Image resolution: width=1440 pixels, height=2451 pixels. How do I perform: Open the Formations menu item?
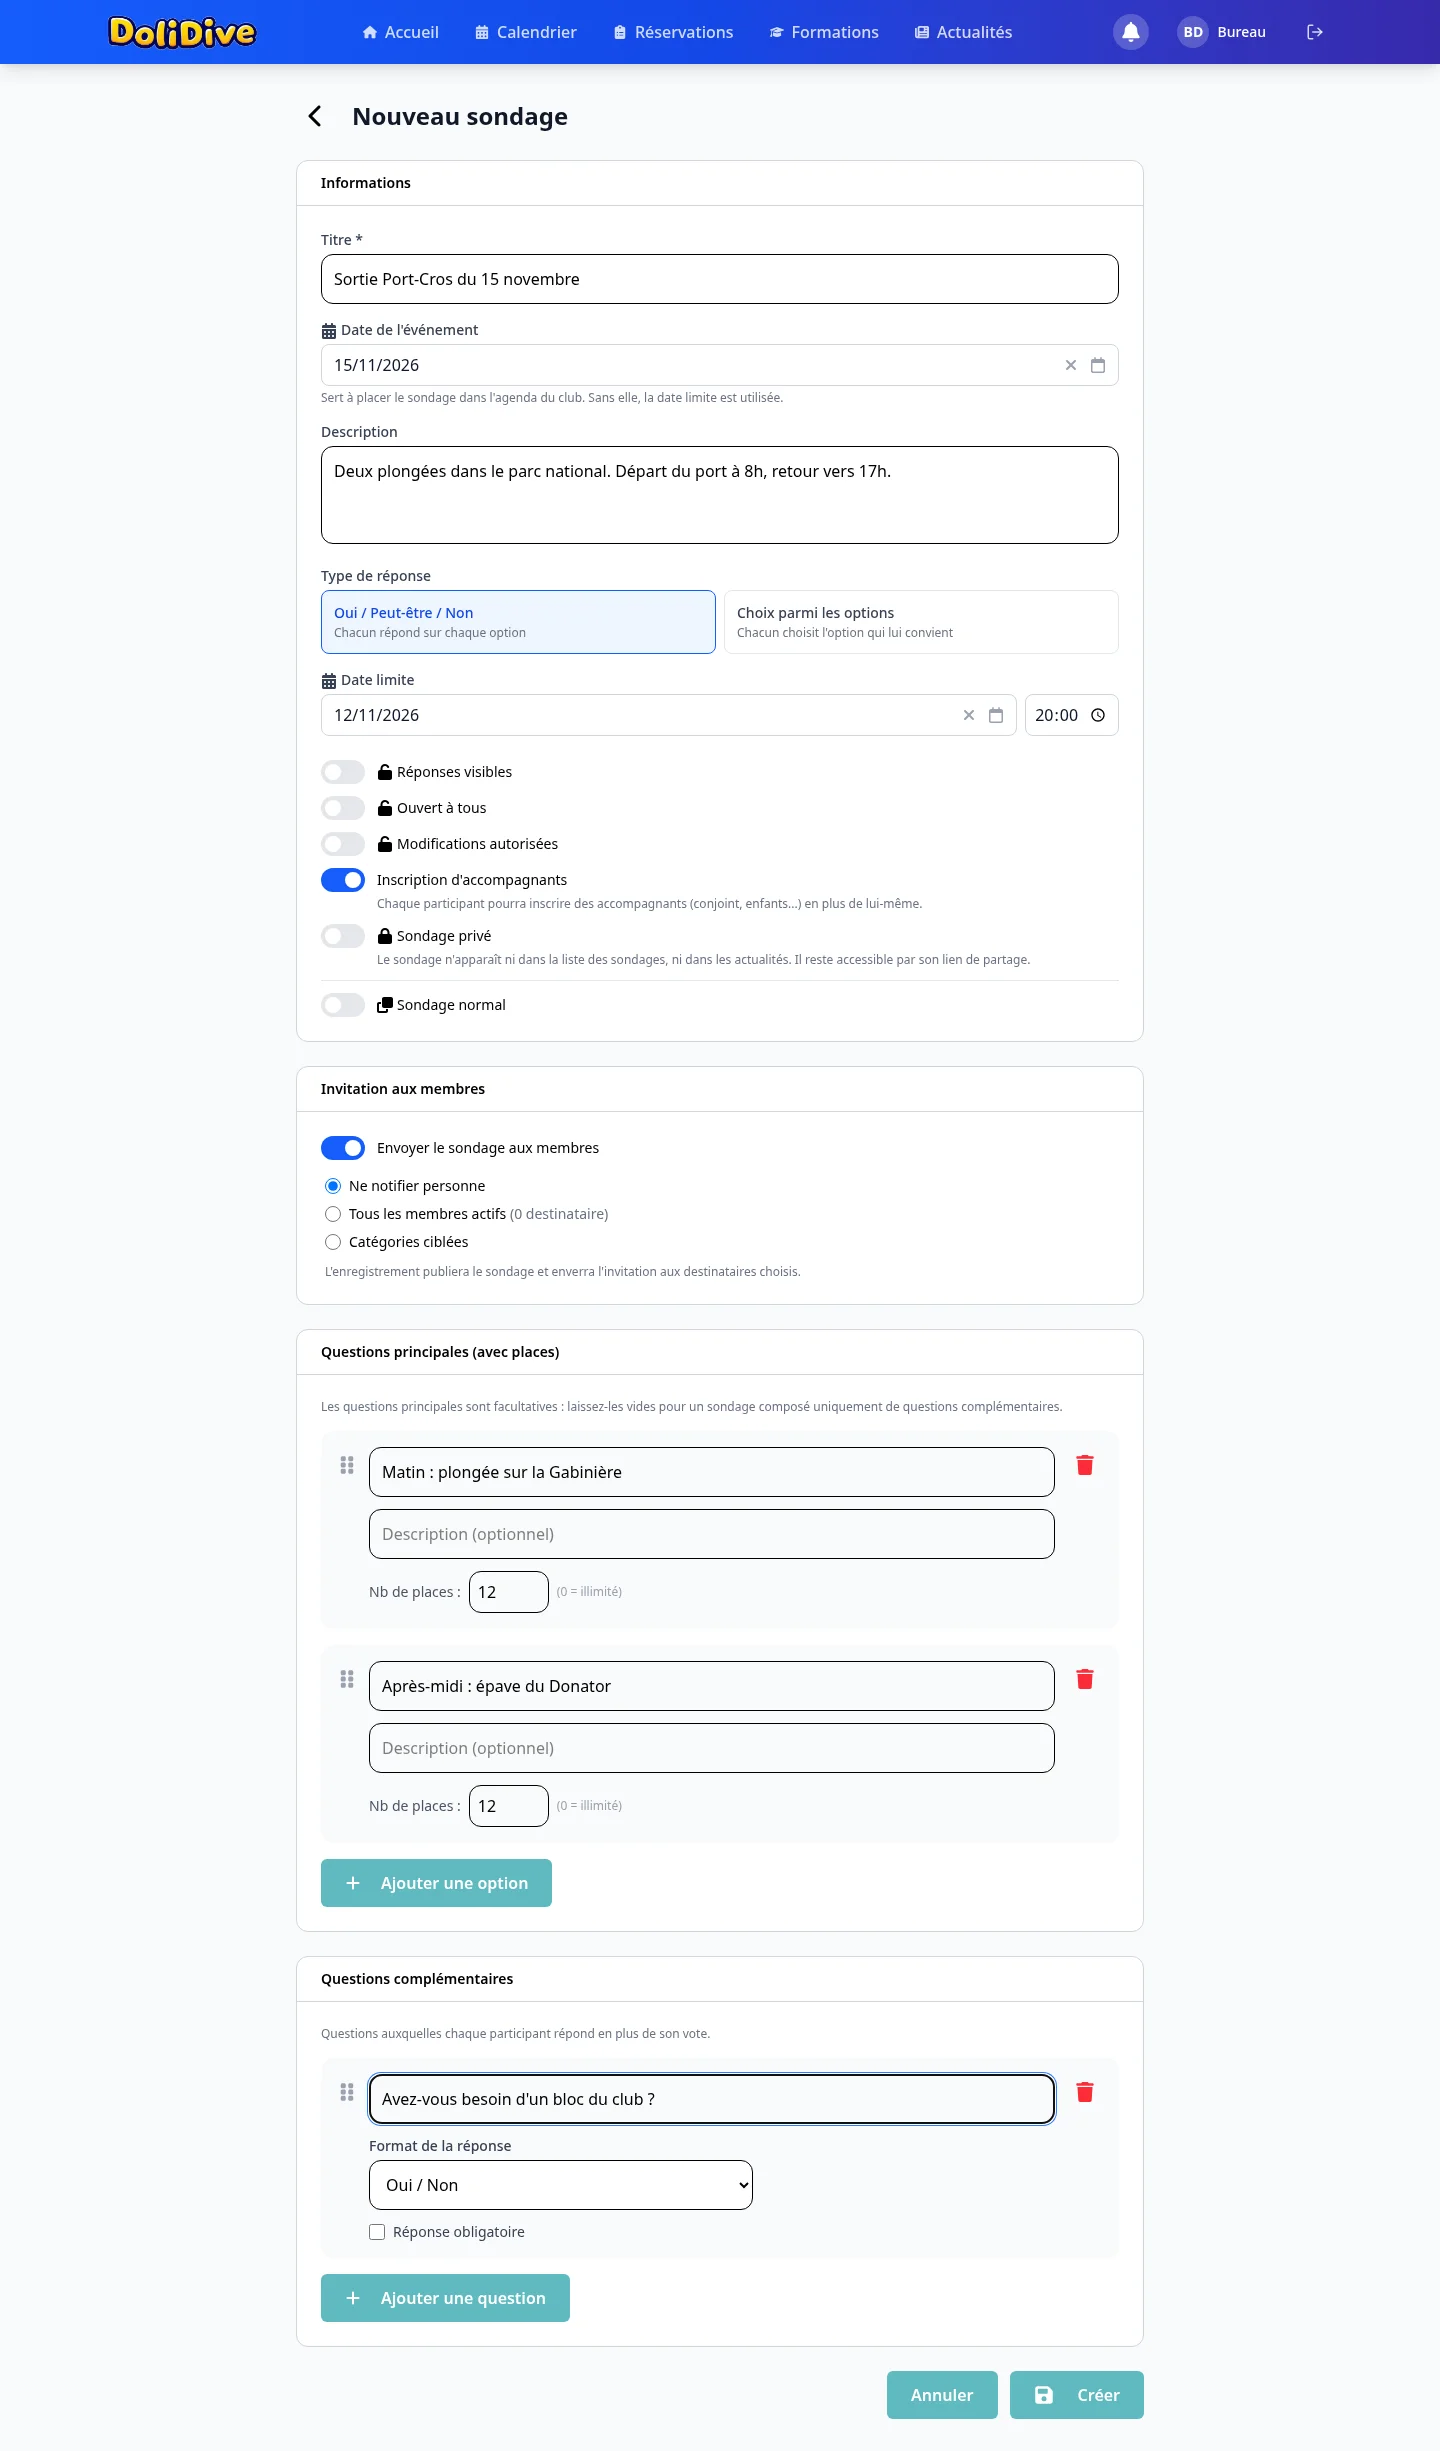824,32
